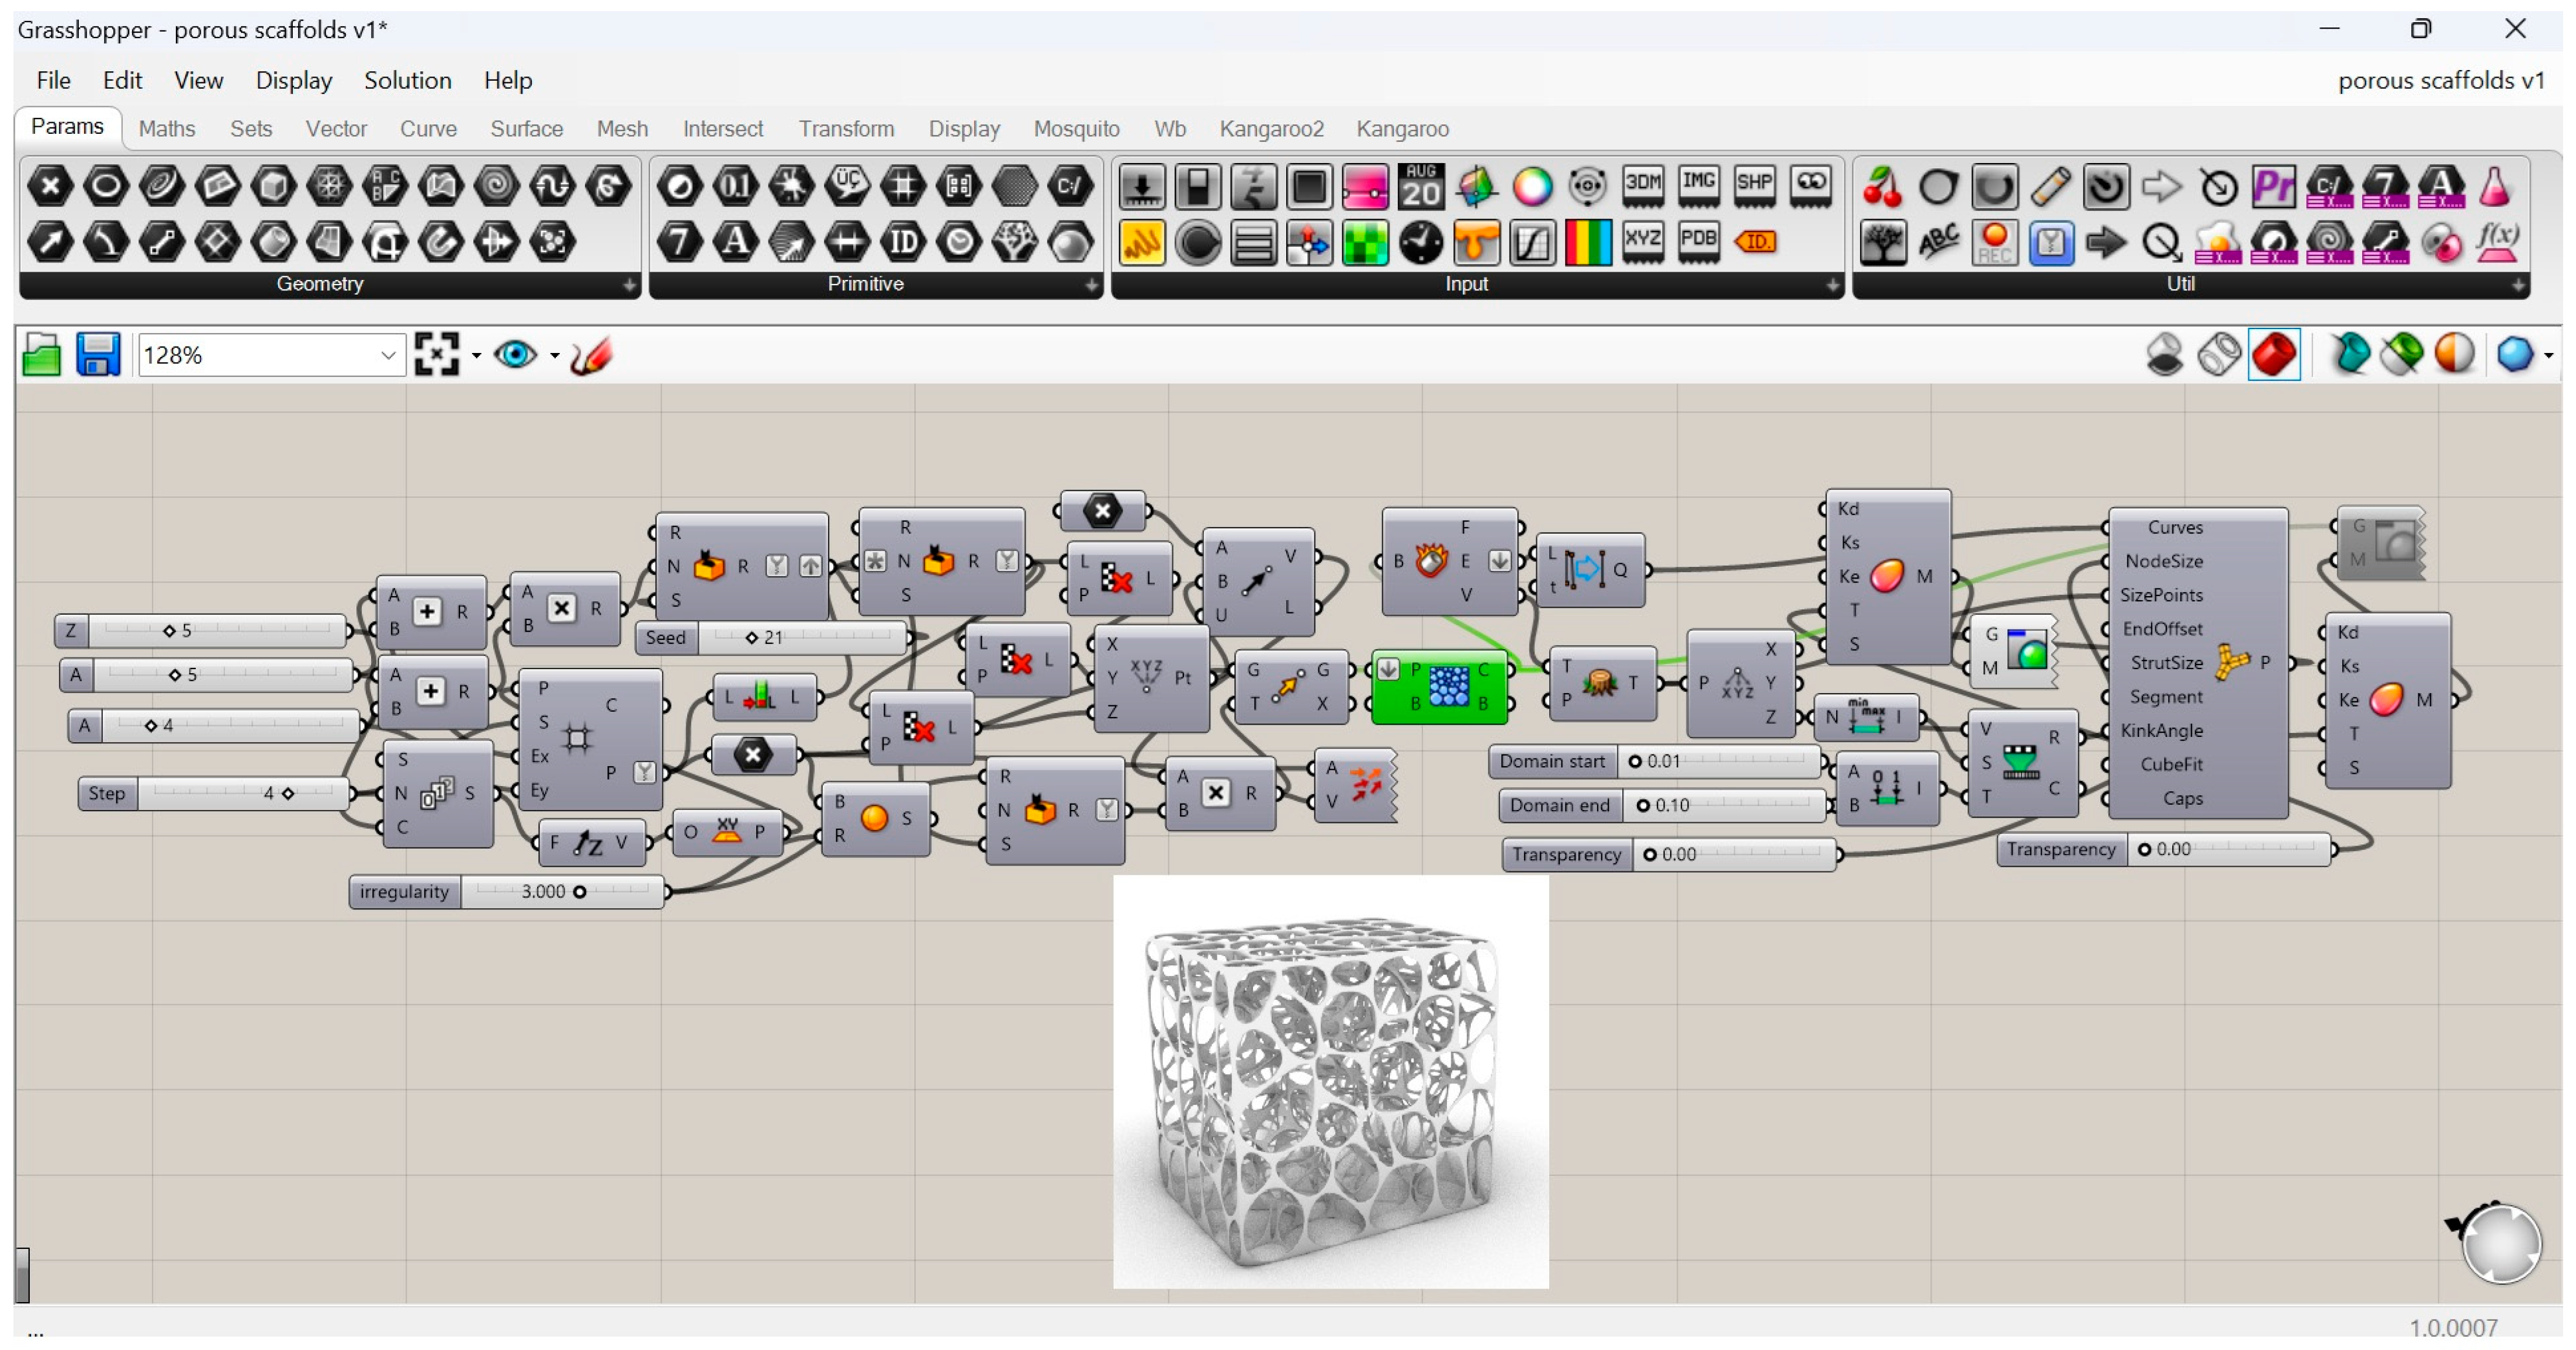2576x1350 pixels.
Task: Click the Save document floppy icon
Action: point(98,355)
